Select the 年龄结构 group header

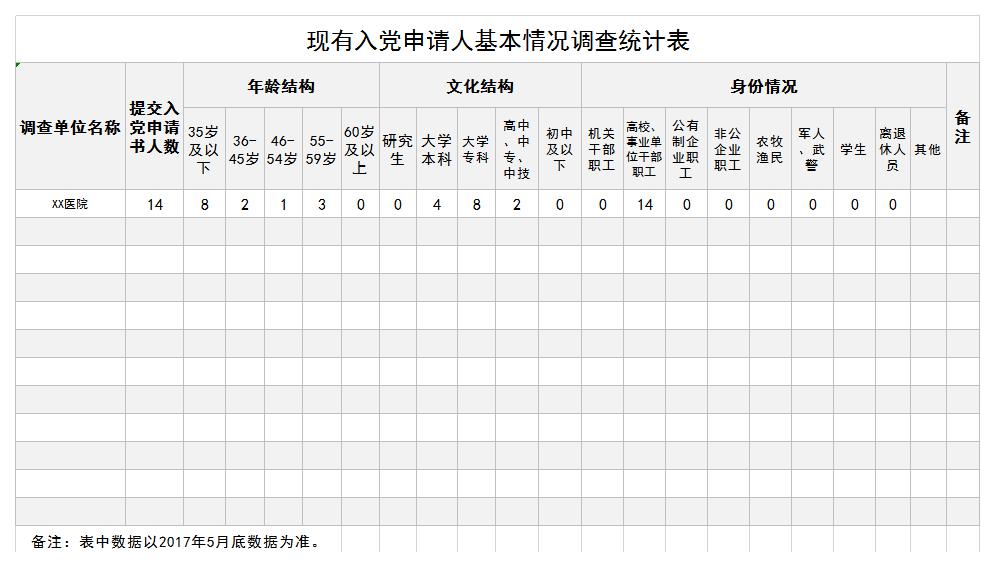(x=281, y=86)
